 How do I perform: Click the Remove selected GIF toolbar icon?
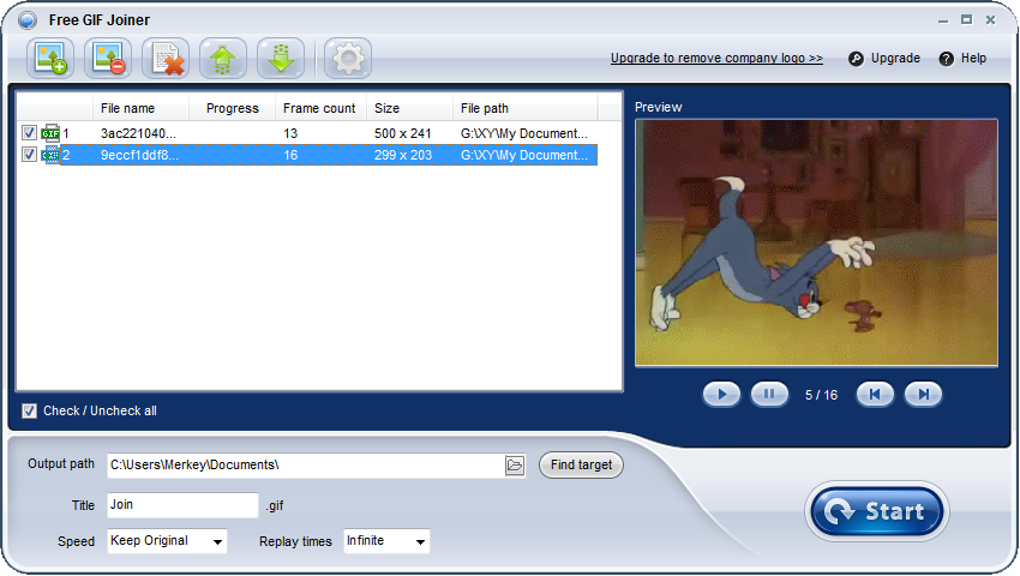point(107,59)
